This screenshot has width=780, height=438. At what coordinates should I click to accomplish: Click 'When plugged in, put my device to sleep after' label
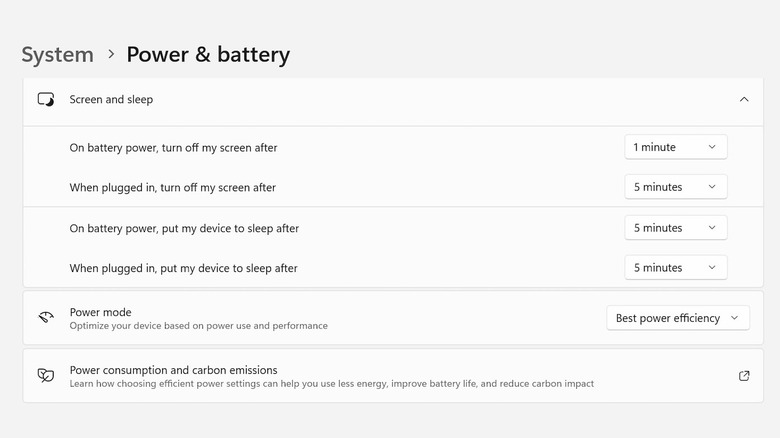coord(183,268)
